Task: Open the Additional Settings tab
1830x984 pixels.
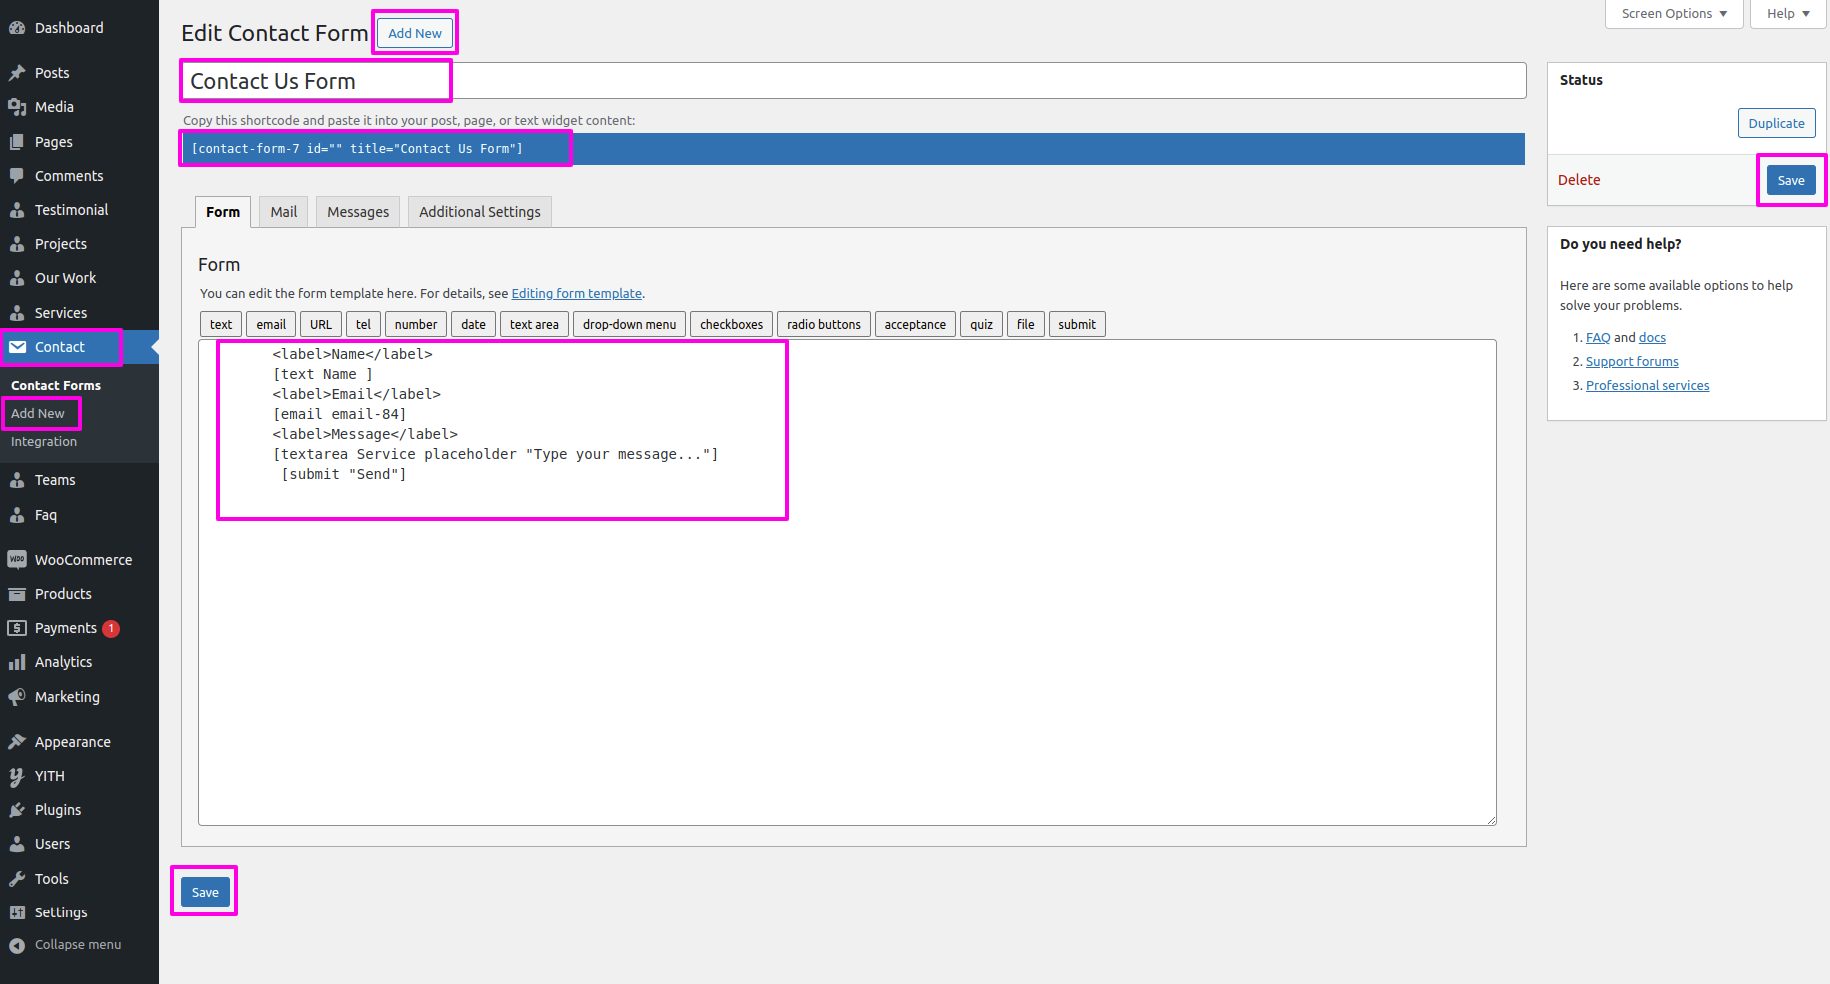Action: (x=479, y=212)
